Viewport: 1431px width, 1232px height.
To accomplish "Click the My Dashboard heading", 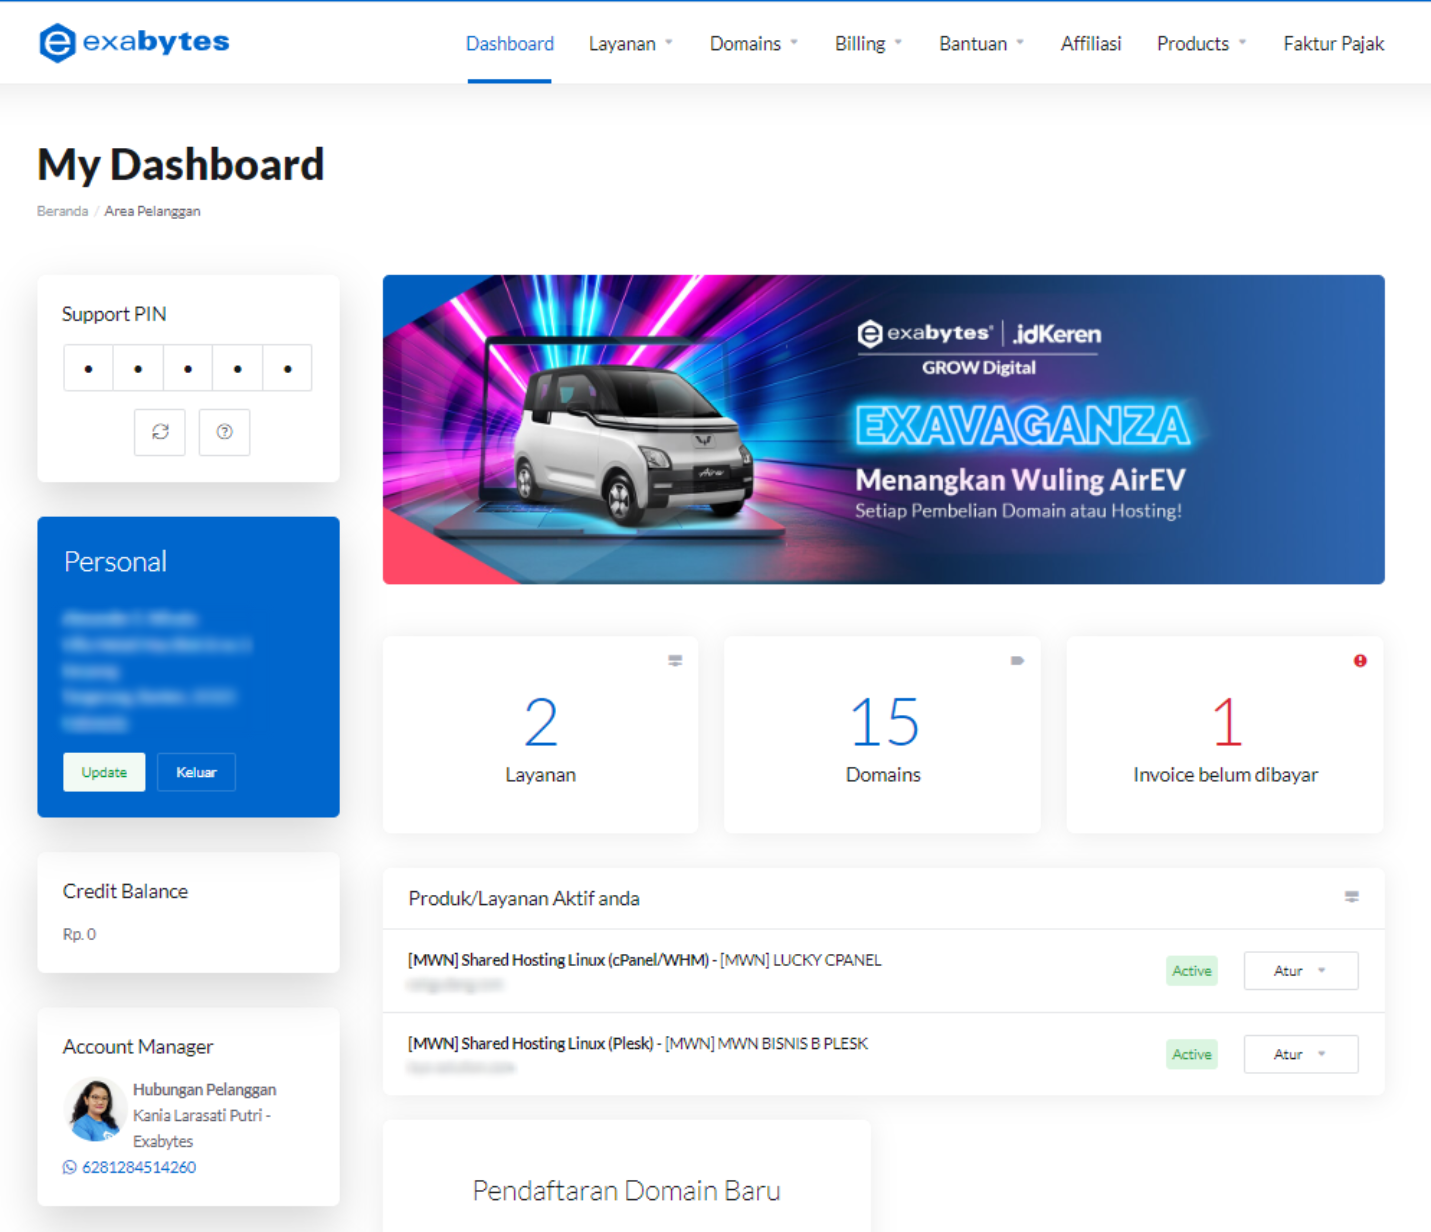I will 181,165.
